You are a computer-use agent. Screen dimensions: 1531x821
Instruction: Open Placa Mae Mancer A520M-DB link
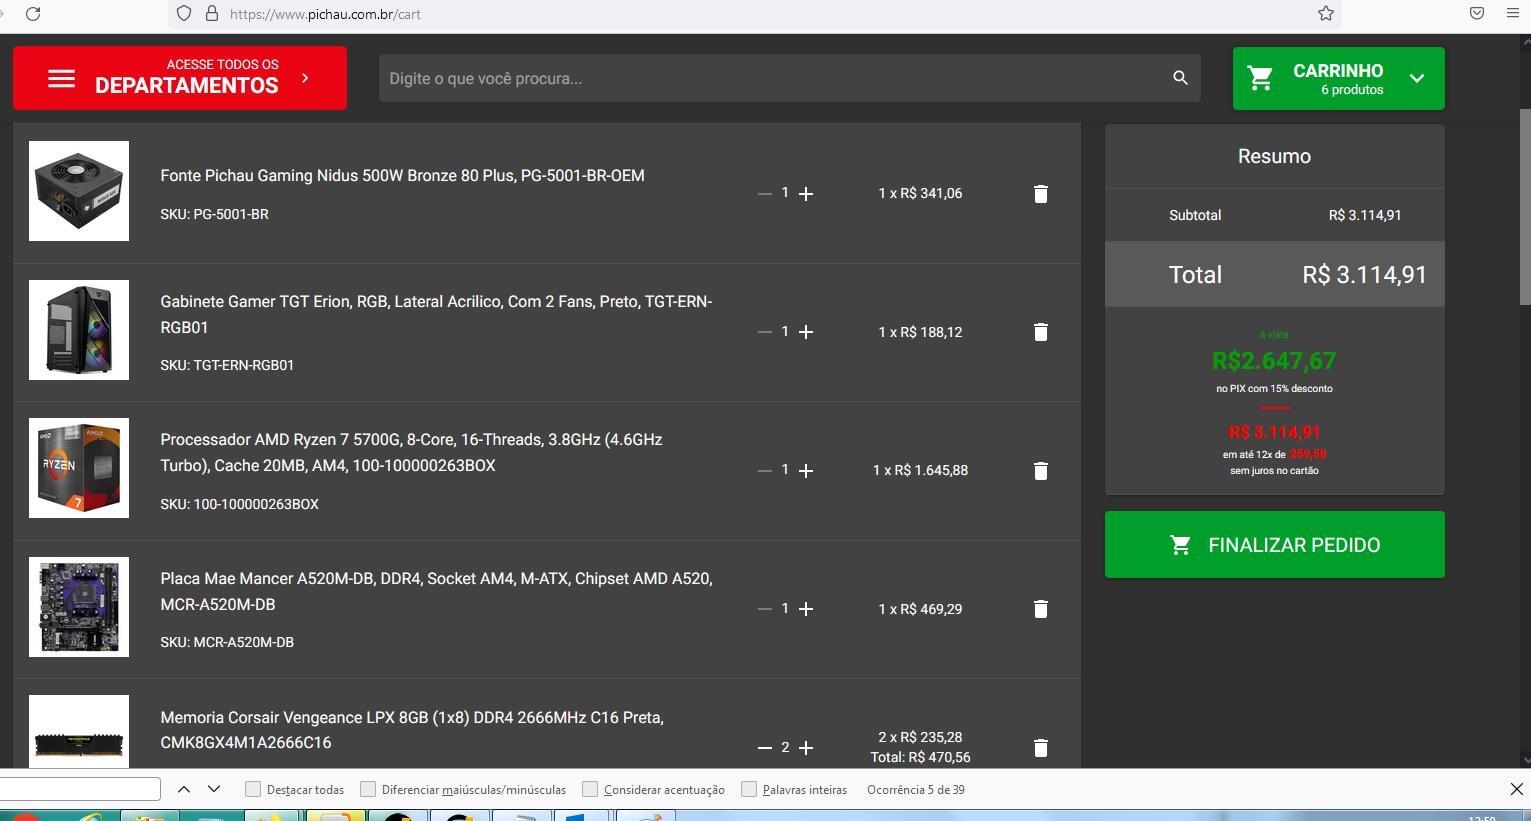pos(436,591)
